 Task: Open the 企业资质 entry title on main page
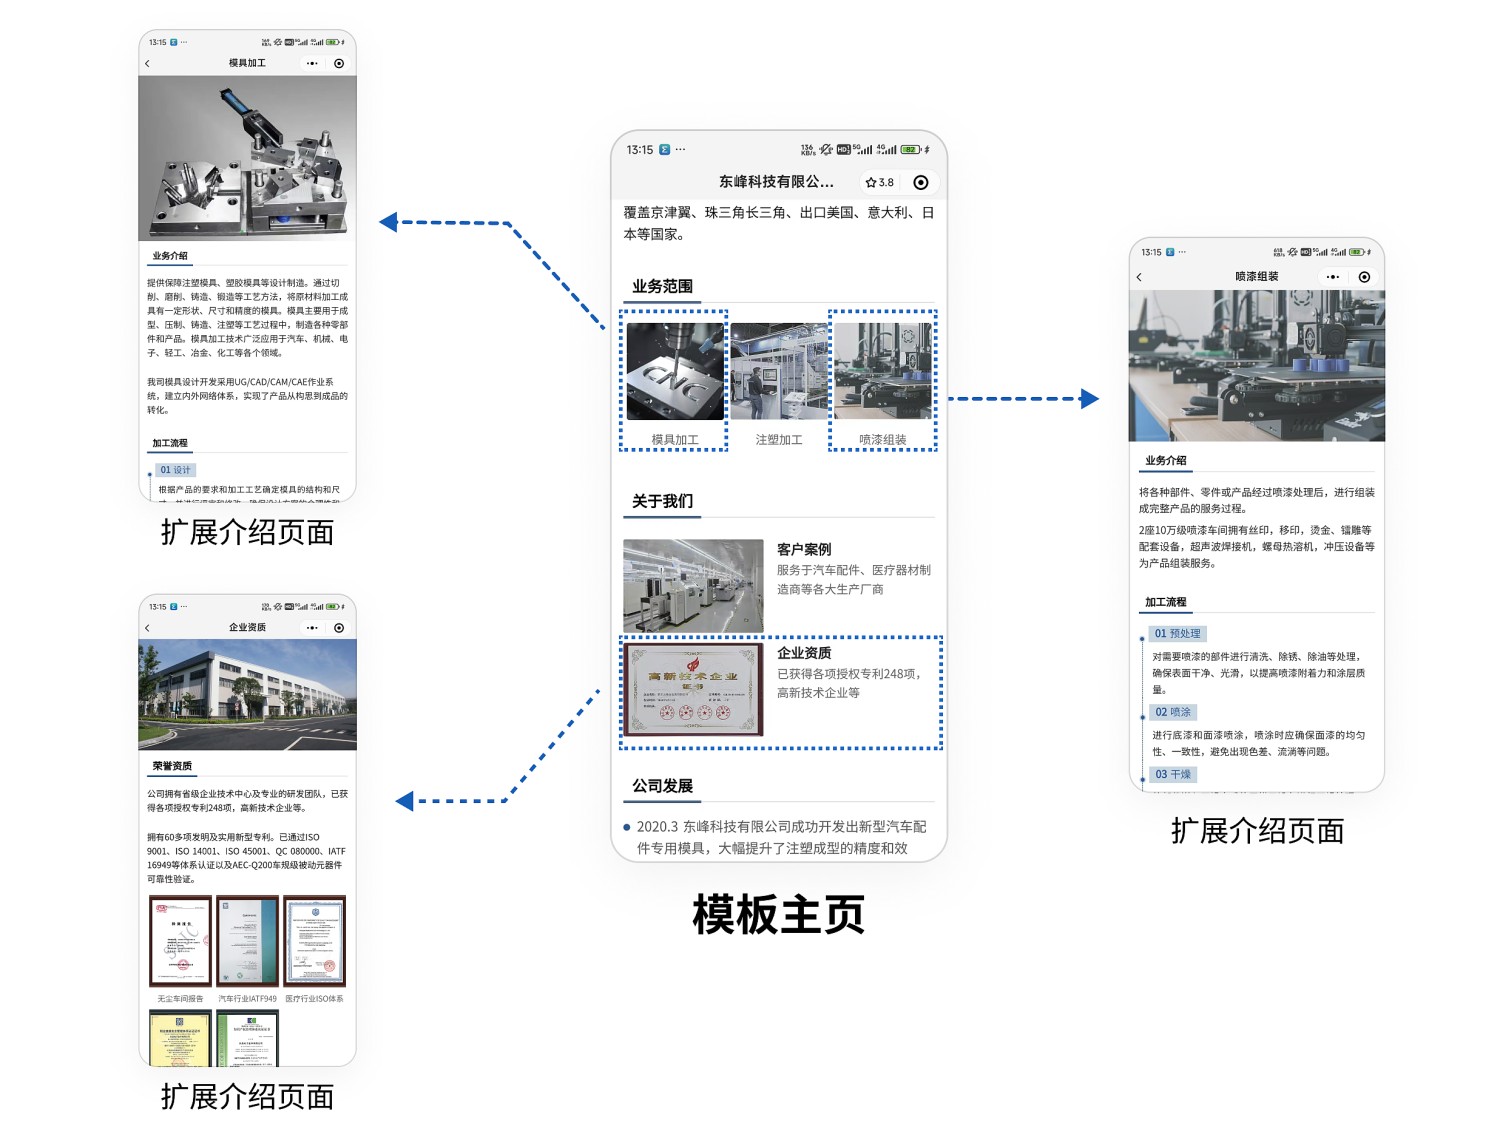804,652
